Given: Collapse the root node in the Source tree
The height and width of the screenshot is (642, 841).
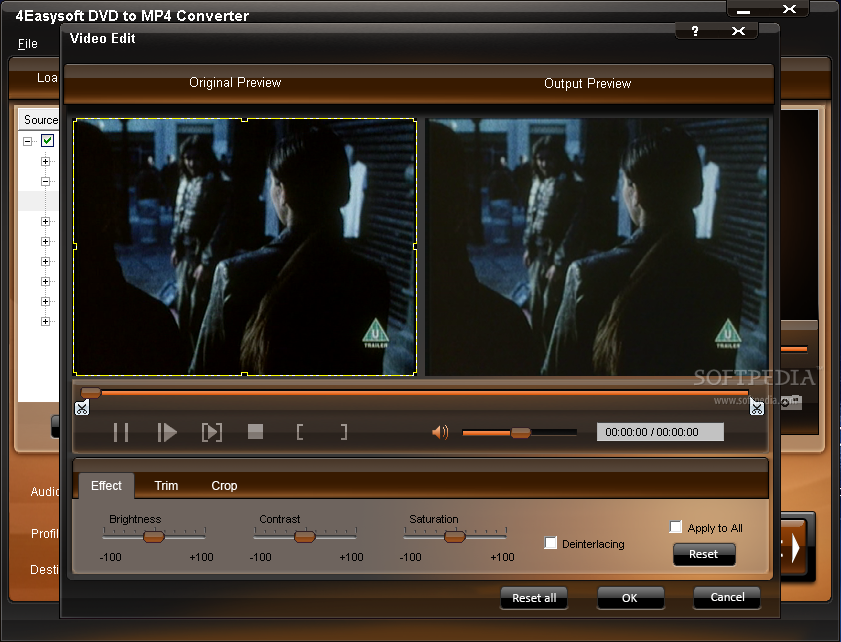Looking at the screenshot, I should (x=27, y=141).
